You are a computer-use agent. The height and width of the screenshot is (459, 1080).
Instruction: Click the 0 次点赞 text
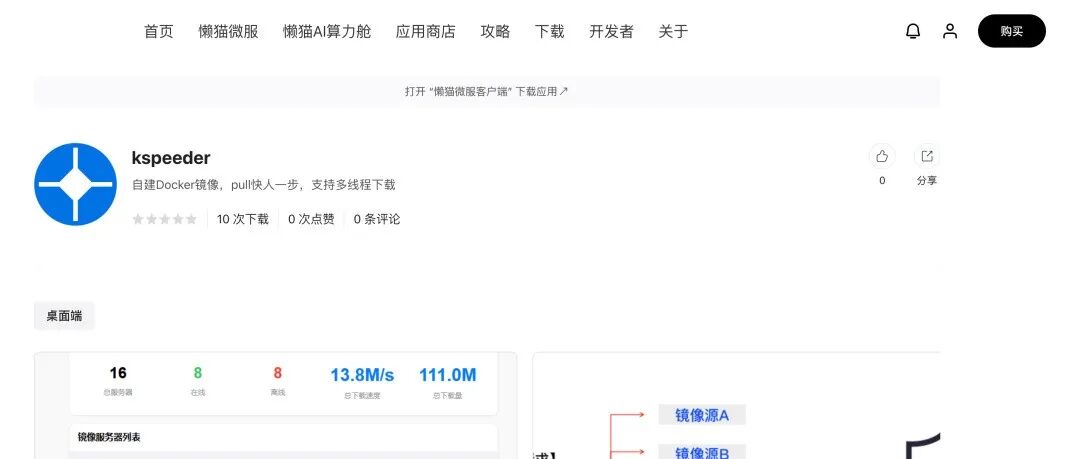pyautogui.click(x=311, y=219)
